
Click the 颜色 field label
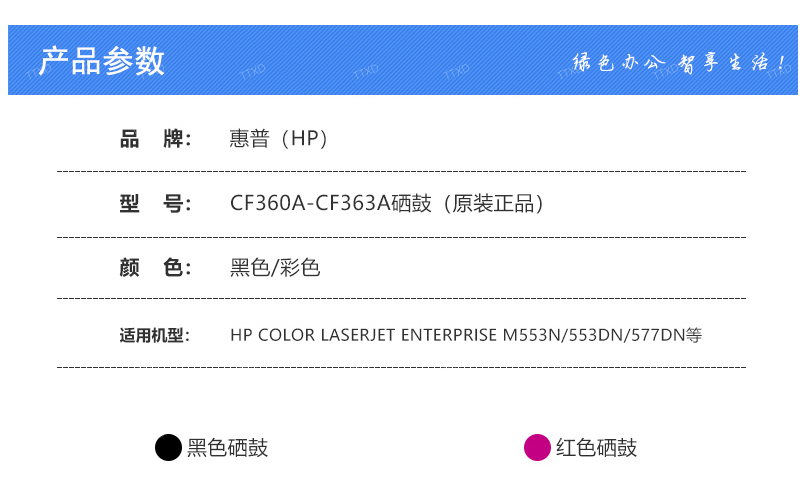(155, 268)
